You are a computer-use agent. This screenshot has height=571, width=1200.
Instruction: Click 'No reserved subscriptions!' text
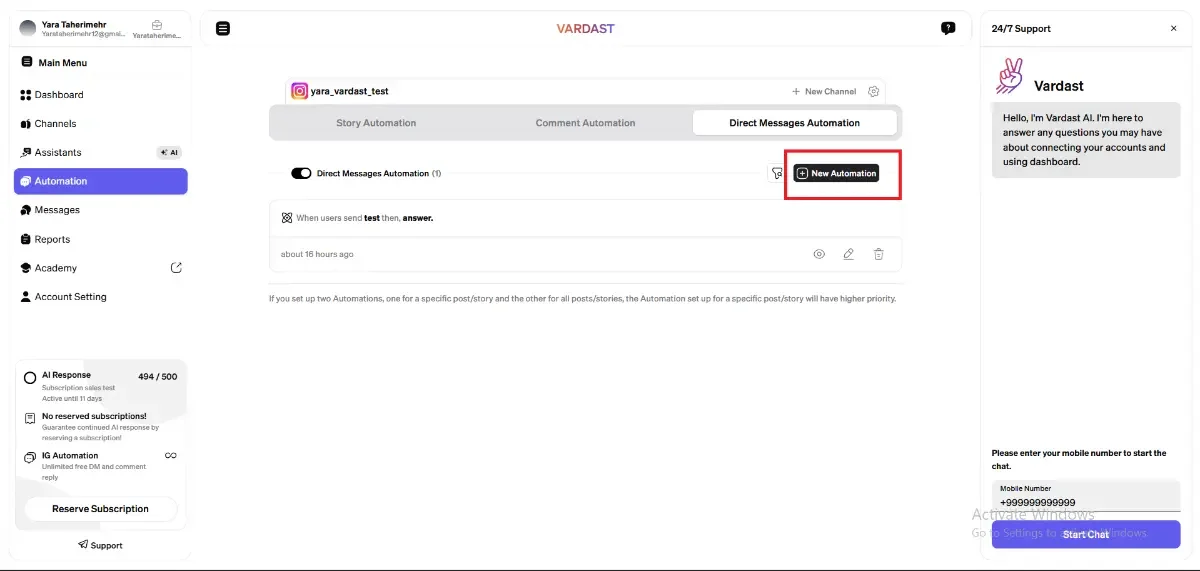point(94,416)
